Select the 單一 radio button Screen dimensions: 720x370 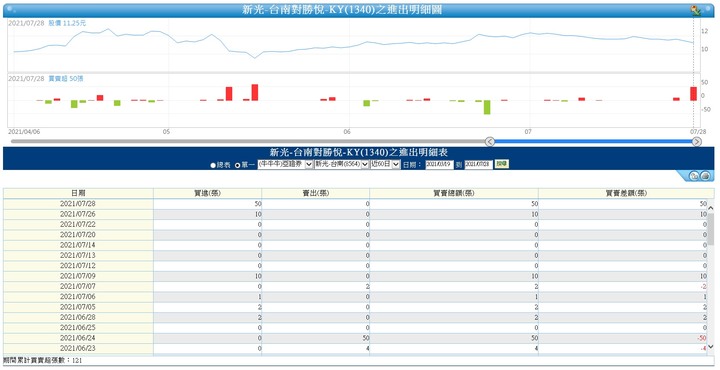(237, 165)
